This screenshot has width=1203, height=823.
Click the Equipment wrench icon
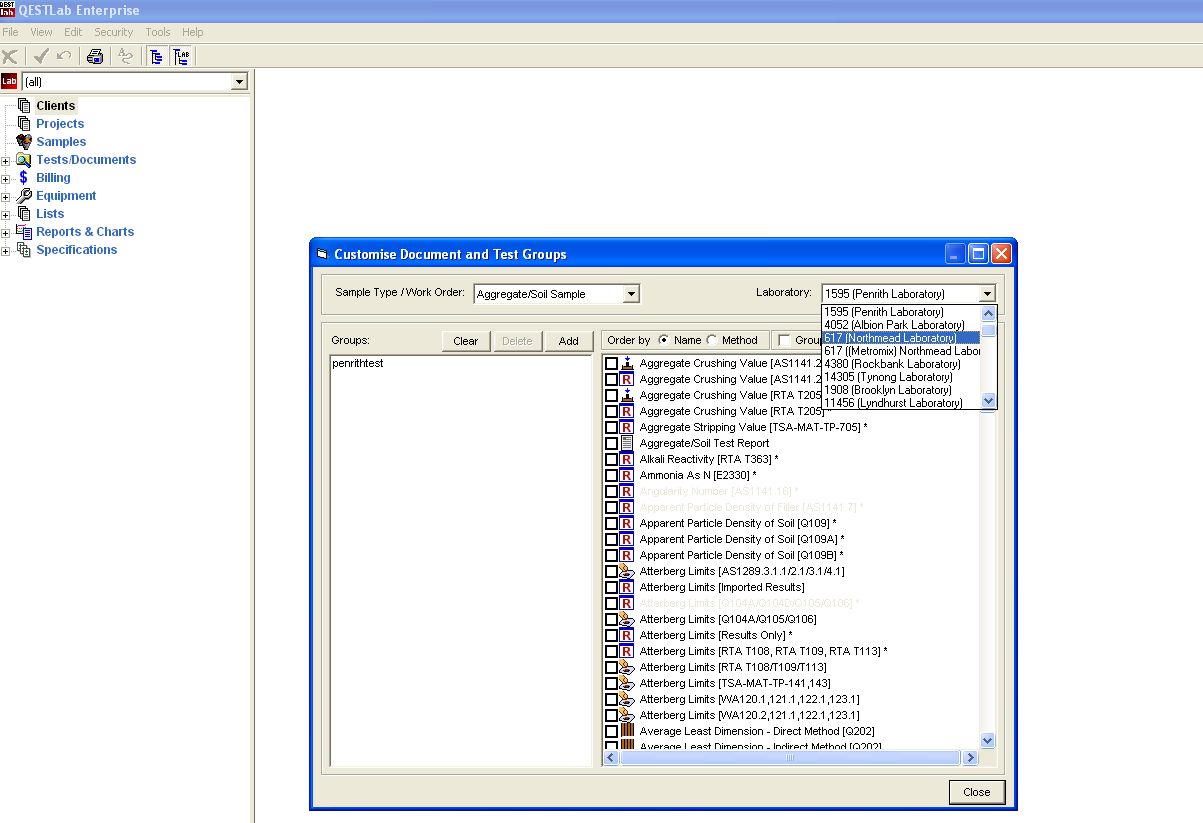pos(24,196)
